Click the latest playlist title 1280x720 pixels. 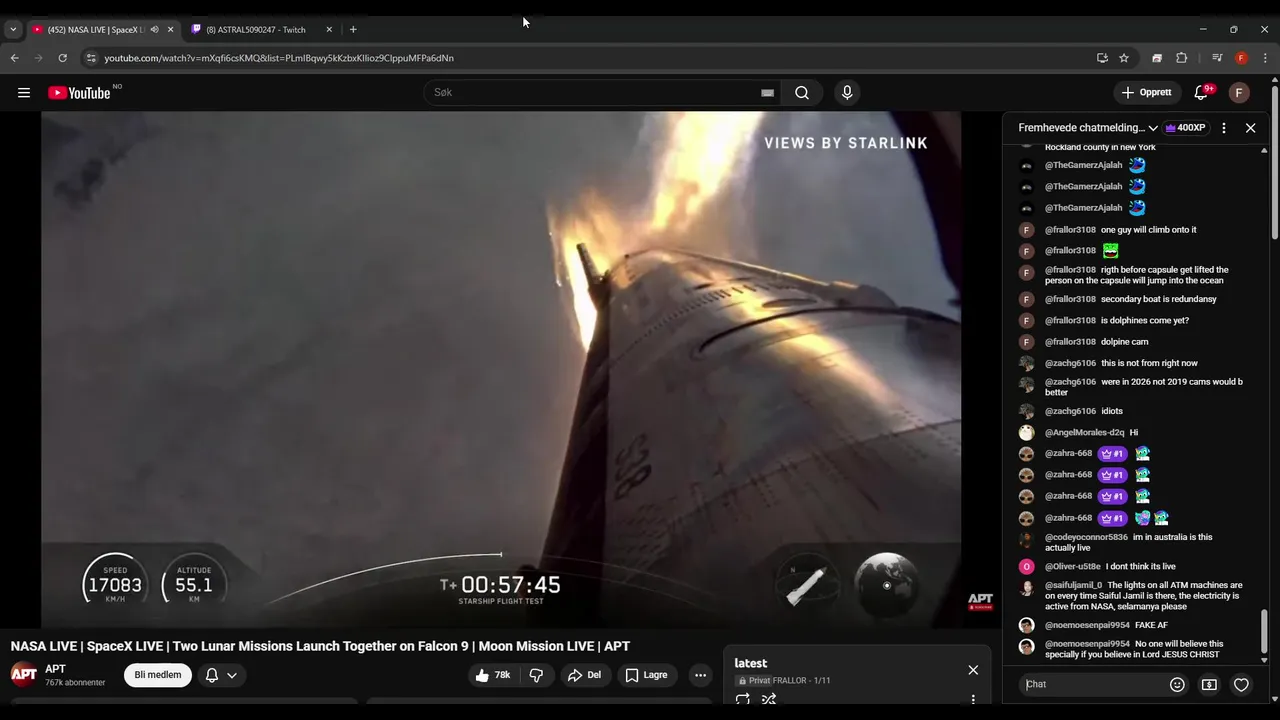coord(751,663)
